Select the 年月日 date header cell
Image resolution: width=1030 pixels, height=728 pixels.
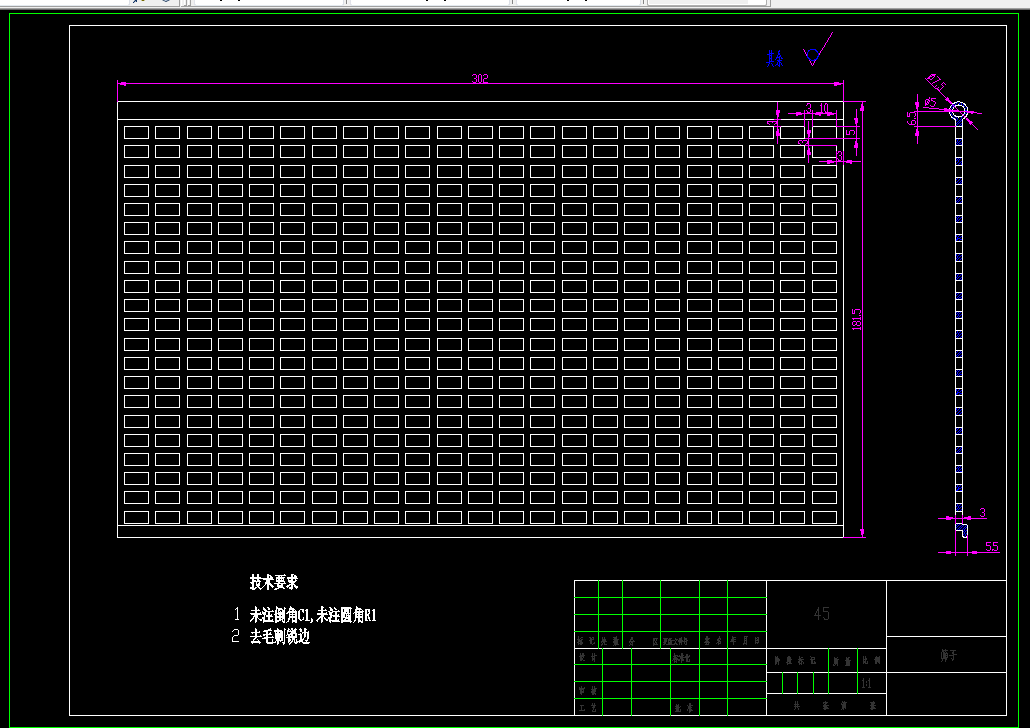pos(746,640)
